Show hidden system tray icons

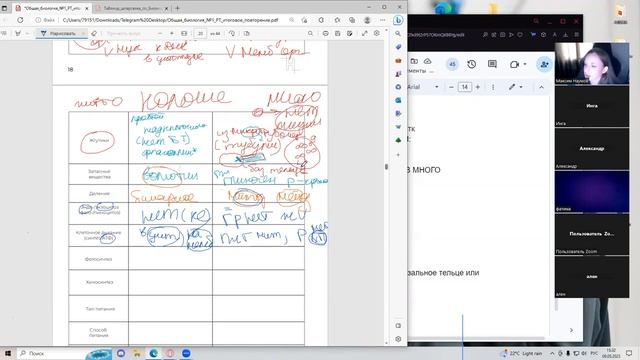tap(552, 353)
